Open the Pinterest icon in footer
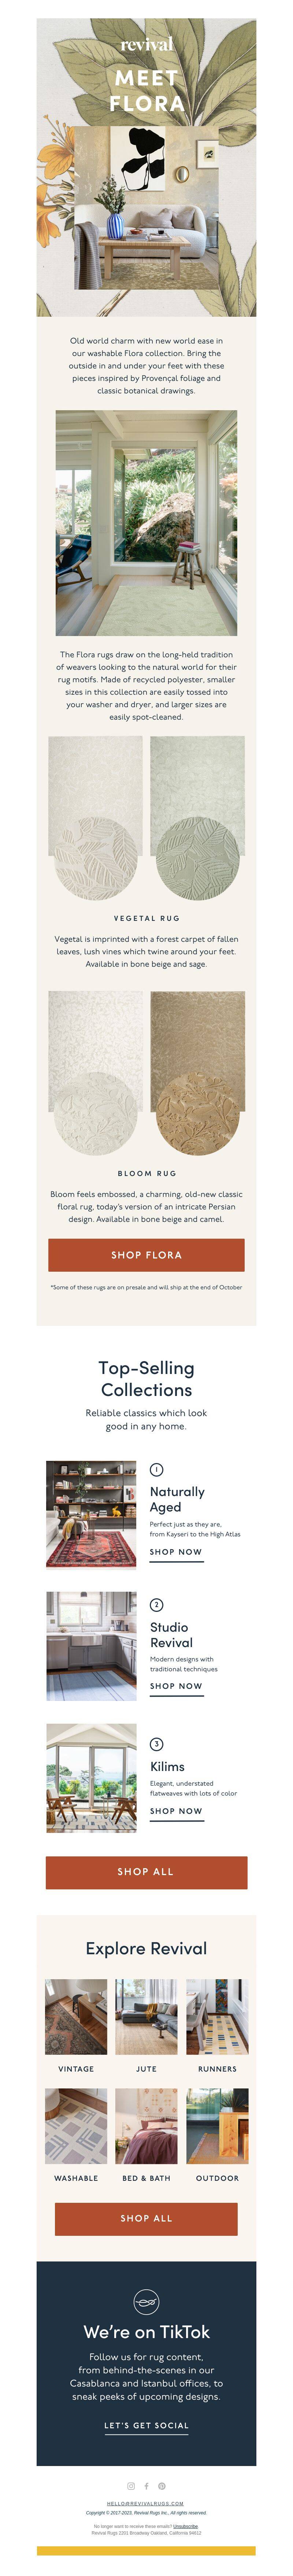Screen dimensions: 293x2576 click(162, 2486)
